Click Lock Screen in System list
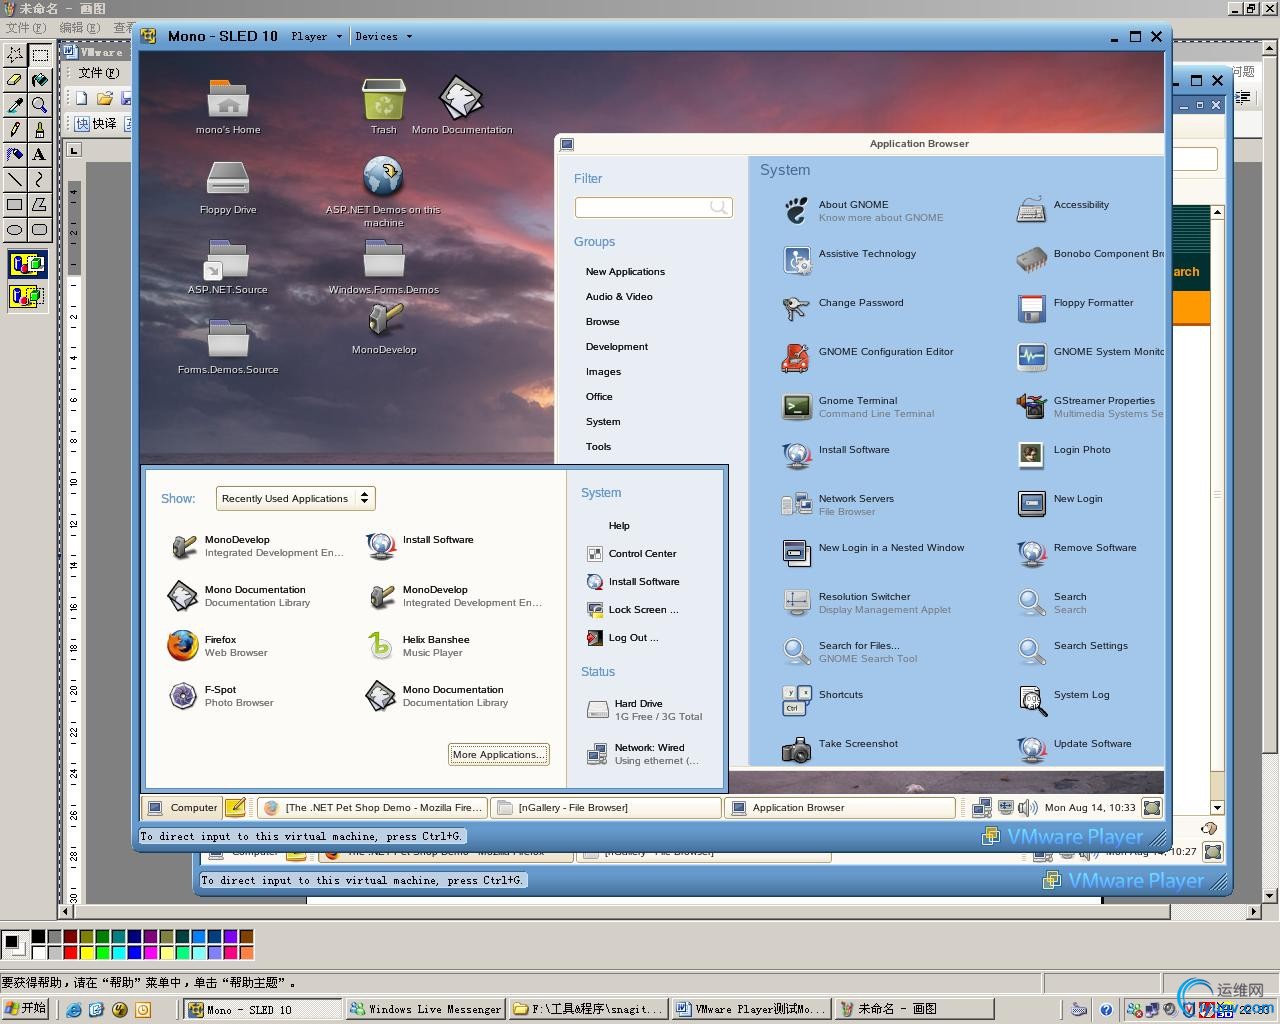The image size is (1280, 1024). [x=633, y=610]
